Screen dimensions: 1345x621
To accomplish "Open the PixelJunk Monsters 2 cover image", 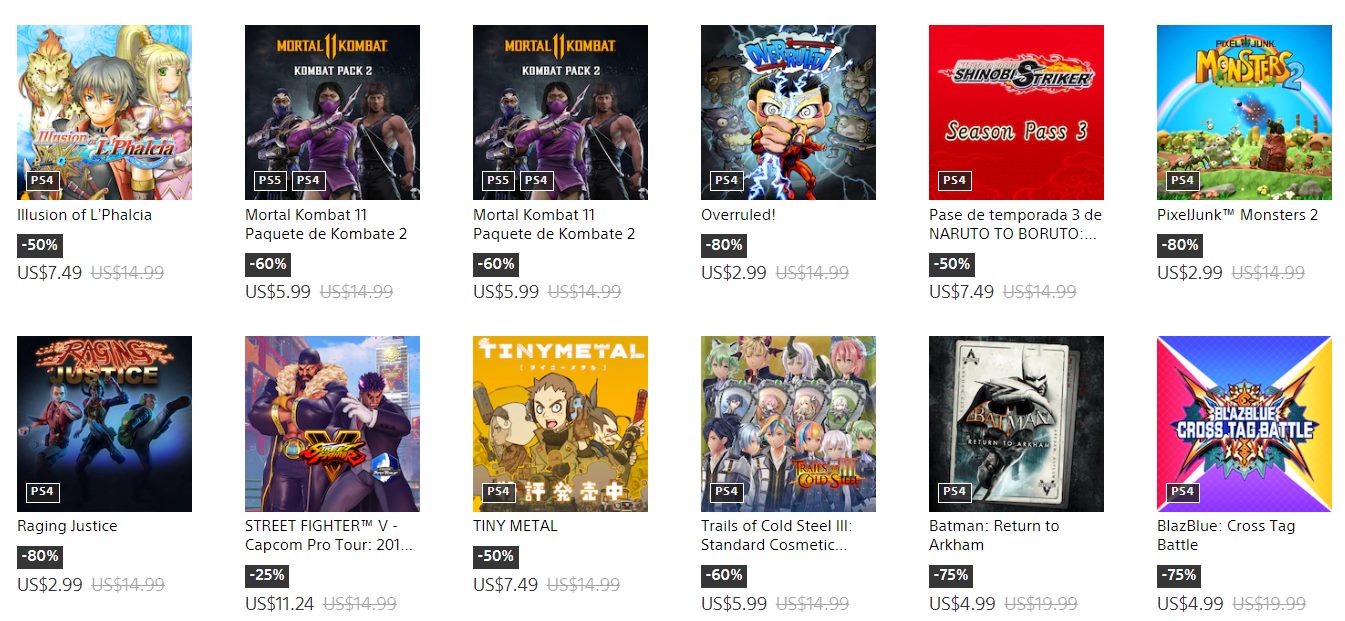I will (x=1244, y=113).
